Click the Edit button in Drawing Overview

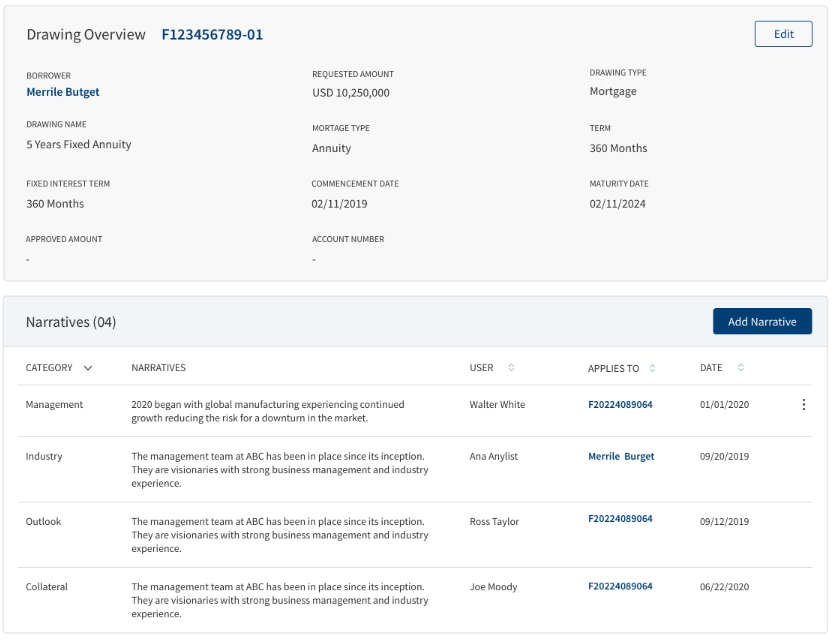[783, 34]
